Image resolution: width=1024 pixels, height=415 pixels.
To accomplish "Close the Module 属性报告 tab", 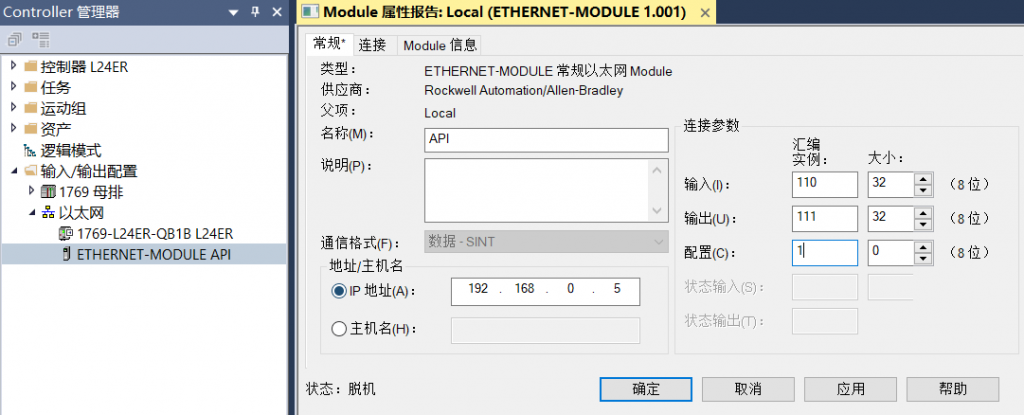I will [705, 12].
